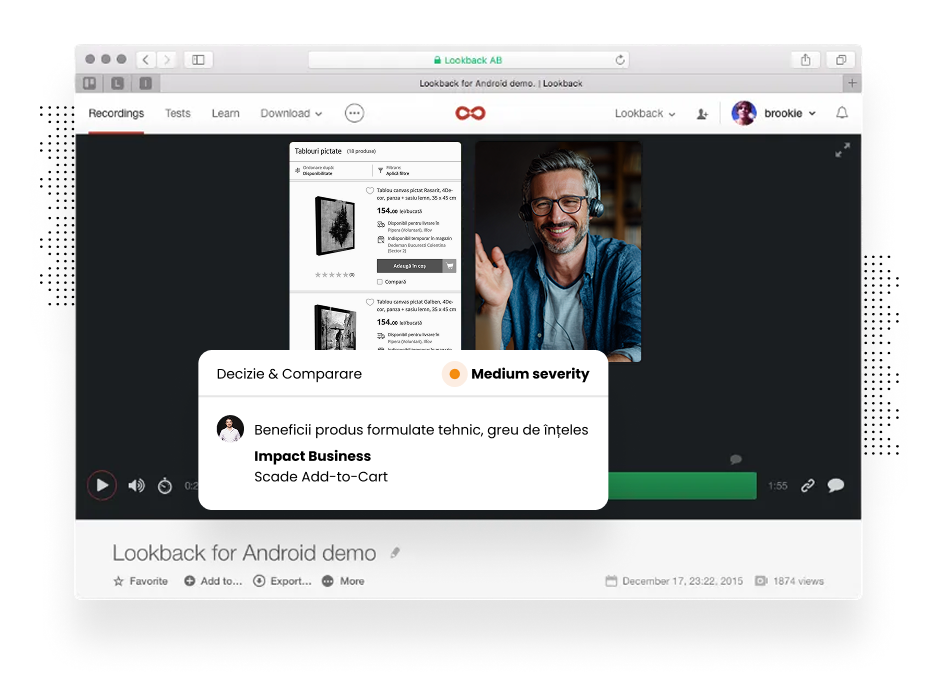Click the 1874 views counter
This screenshot has height=680, width=939.
789,581
